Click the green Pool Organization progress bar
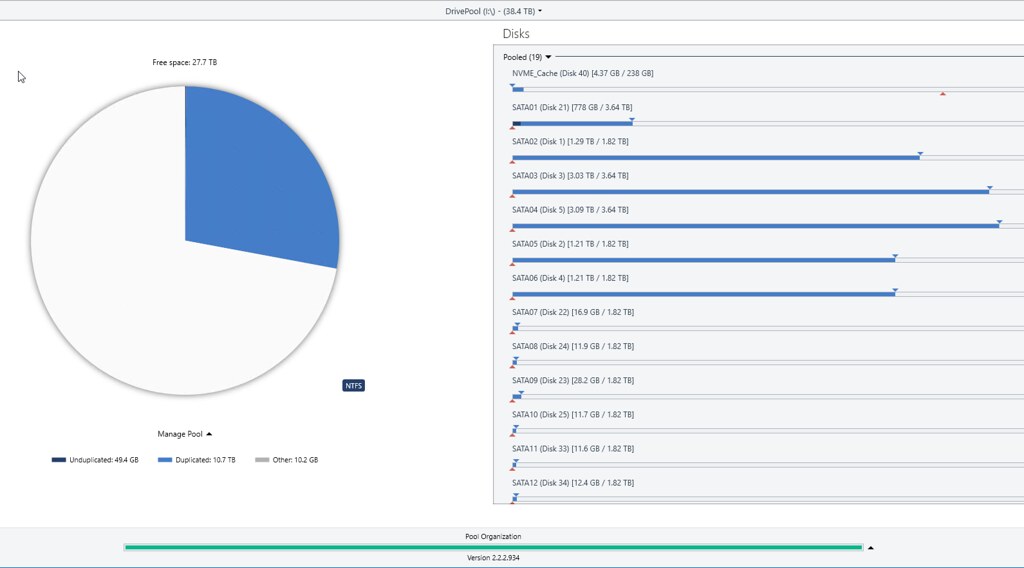 (492, 547)
